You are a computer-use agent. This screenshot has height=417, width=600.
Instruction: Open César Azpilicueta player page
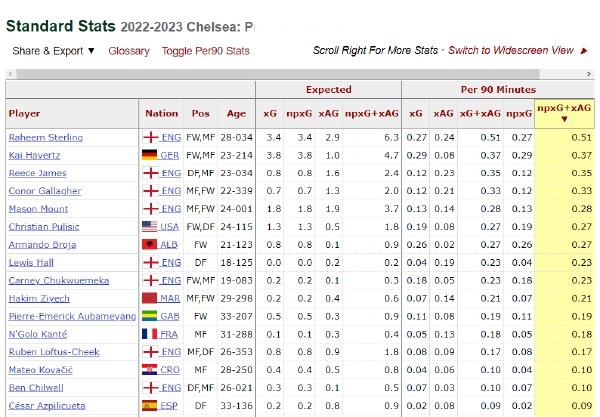47,406
